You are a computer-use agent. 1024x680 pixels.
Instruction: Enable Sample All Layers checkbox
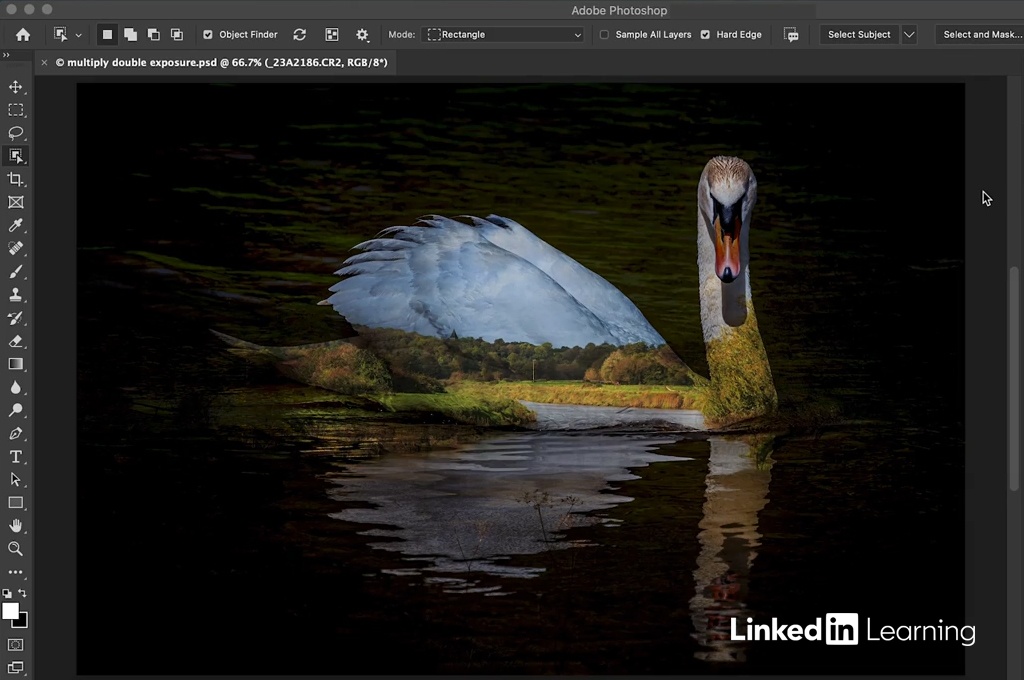(604, 35)
